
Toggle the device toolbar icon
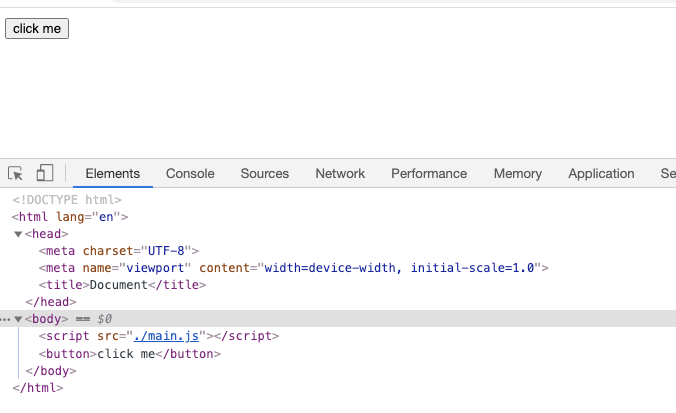[x=45, y=173]
